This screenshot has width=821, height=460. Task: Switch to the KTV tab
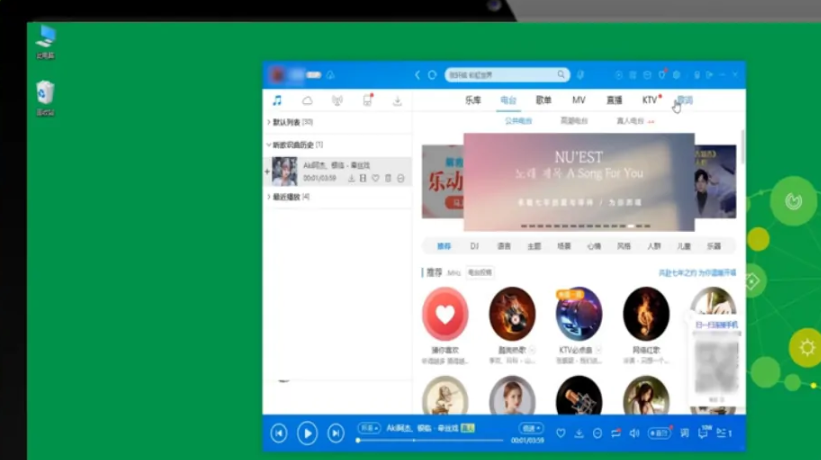click(x=650, y=100)
